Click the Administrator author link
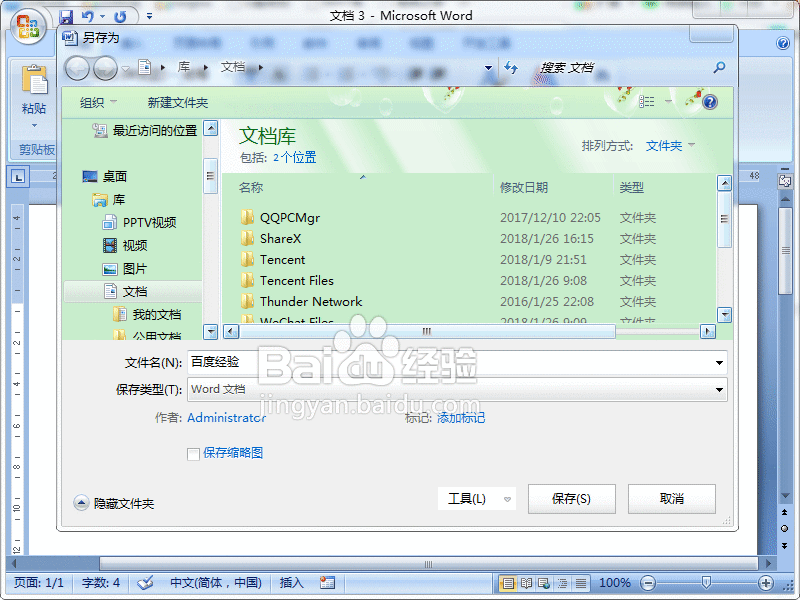This screenshot has height=600, width=800. coord(227,418)
